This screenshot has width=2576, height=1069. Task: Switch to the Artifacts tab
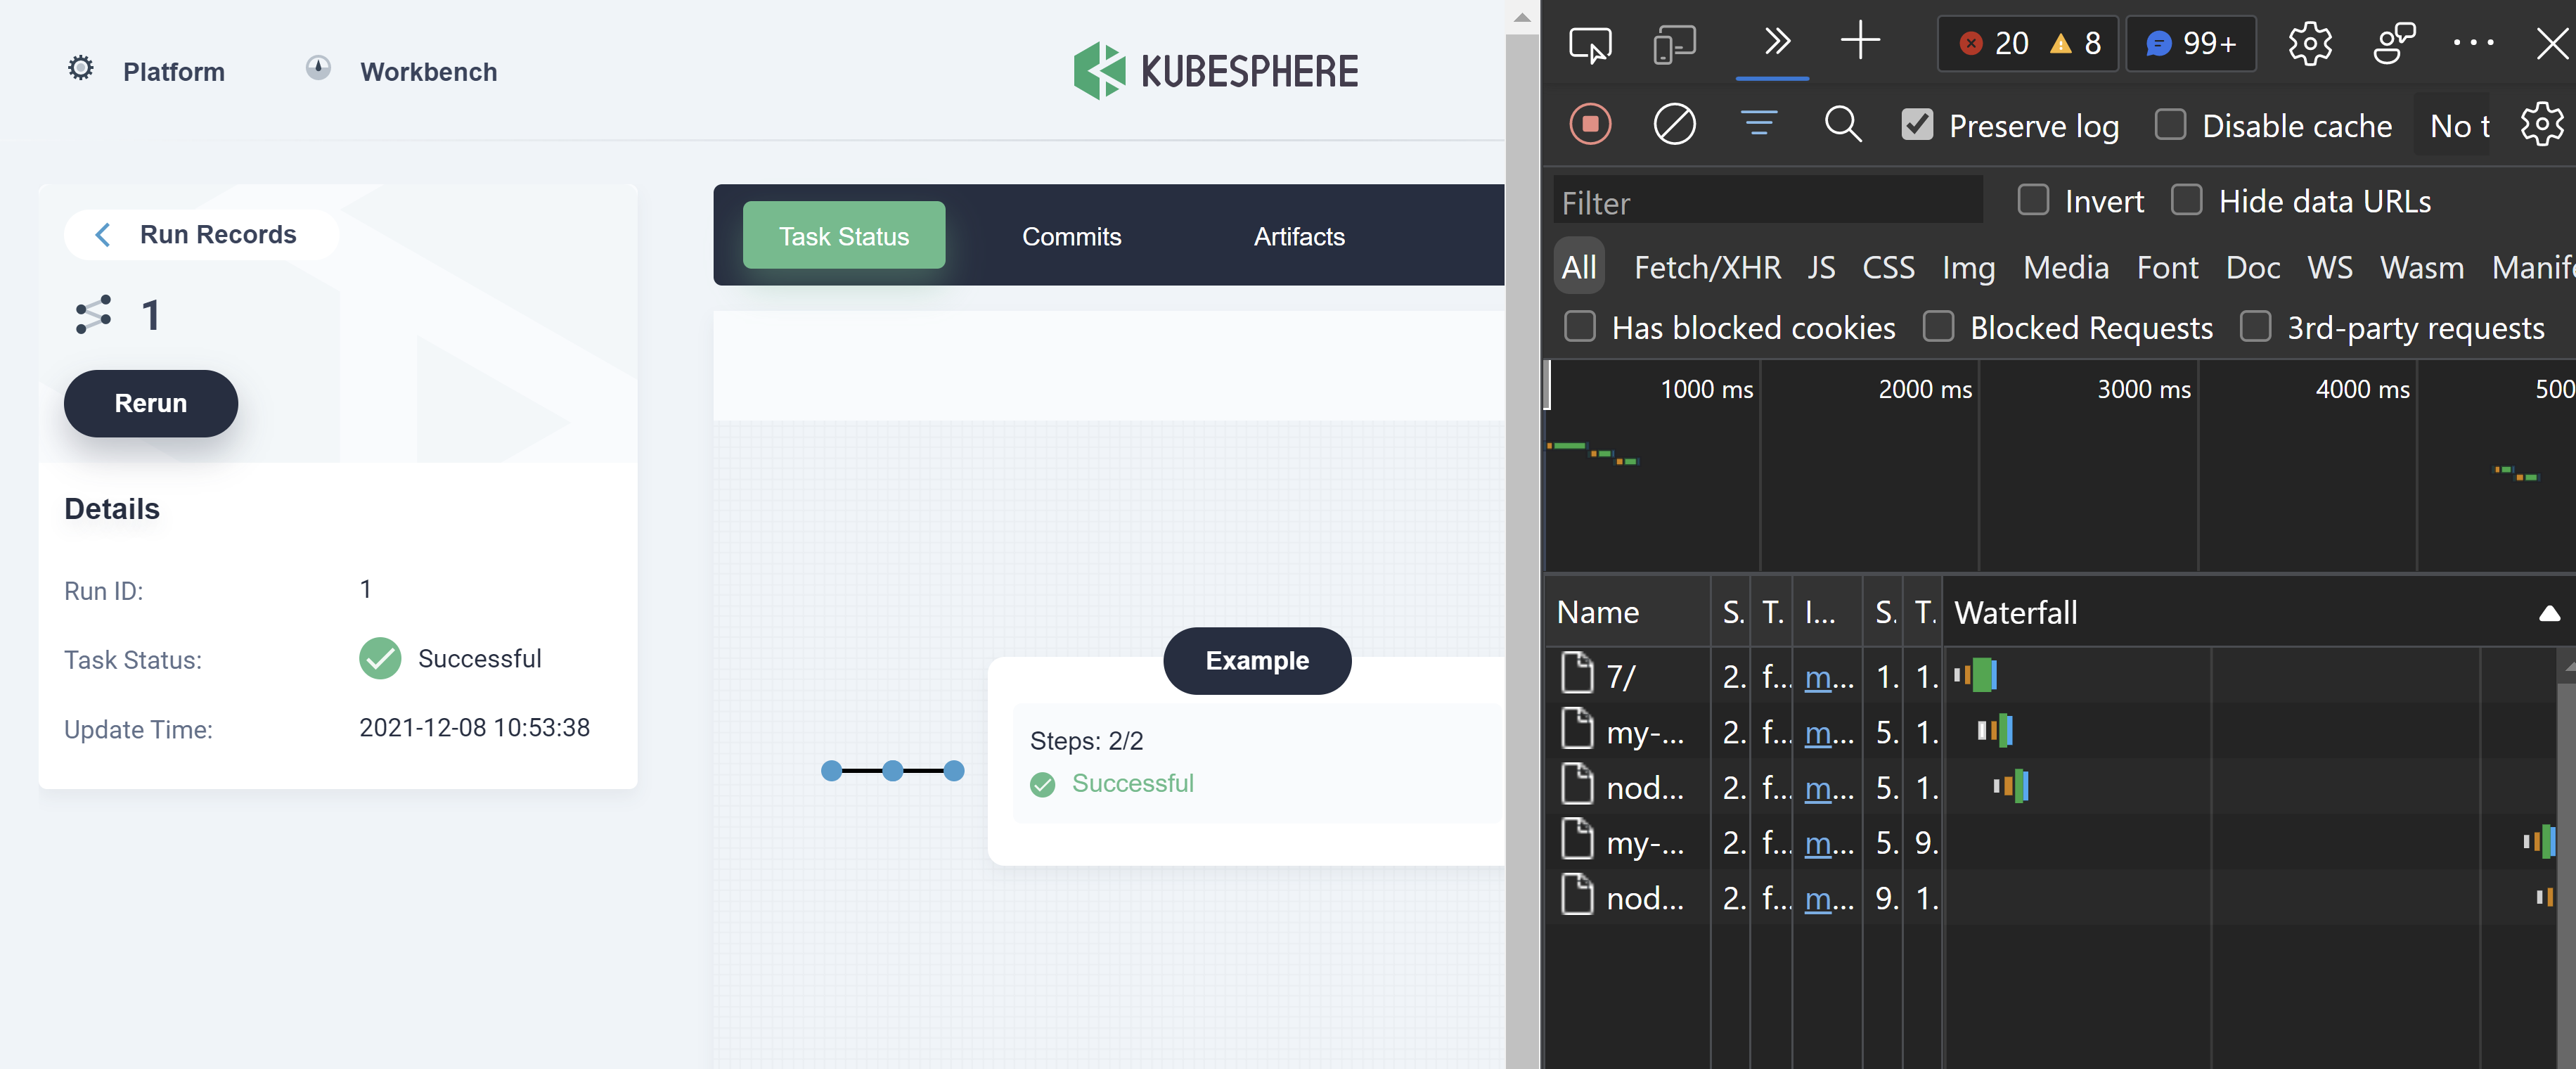pos(1299,236)
